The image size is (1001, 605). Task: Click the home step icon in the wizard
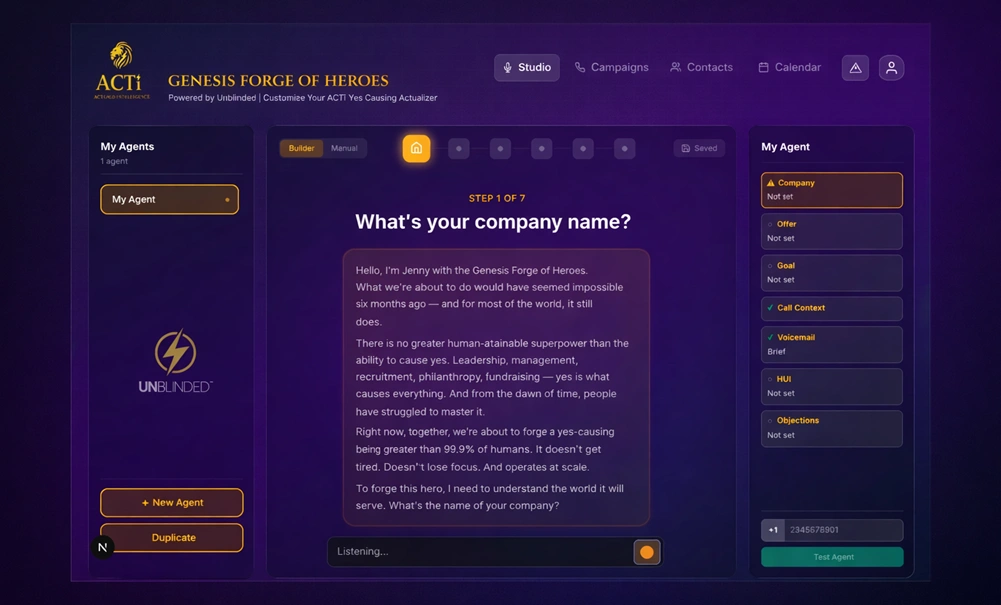click(416, 148)
